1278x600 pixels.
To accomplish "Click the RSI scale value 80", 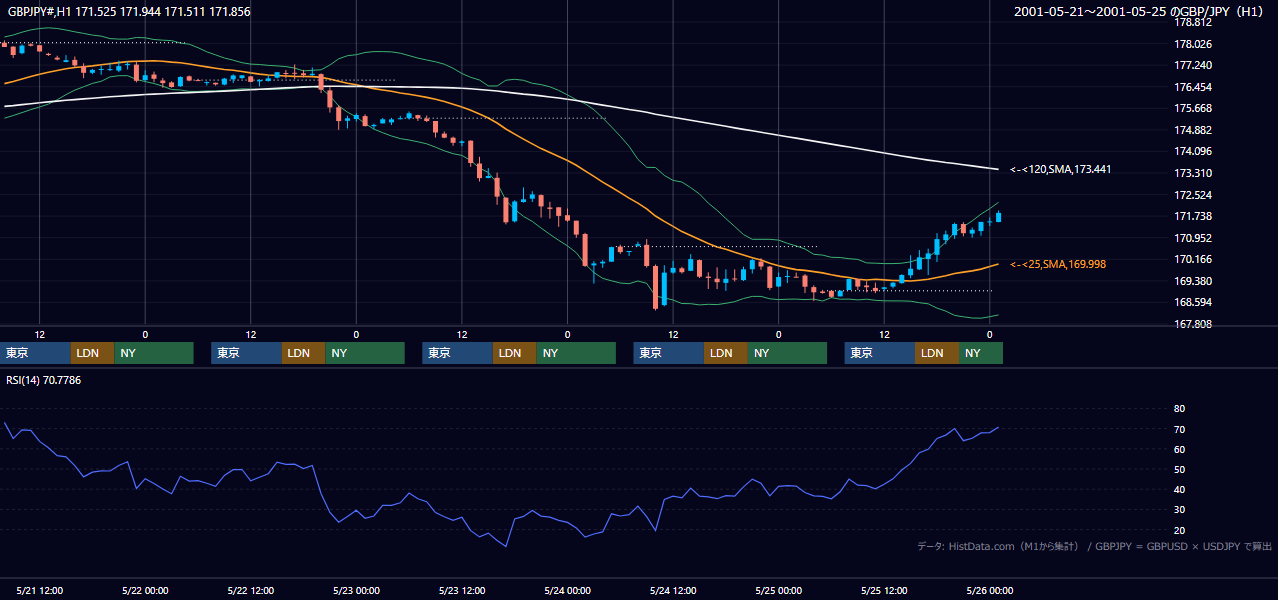I will [1179, 409].
